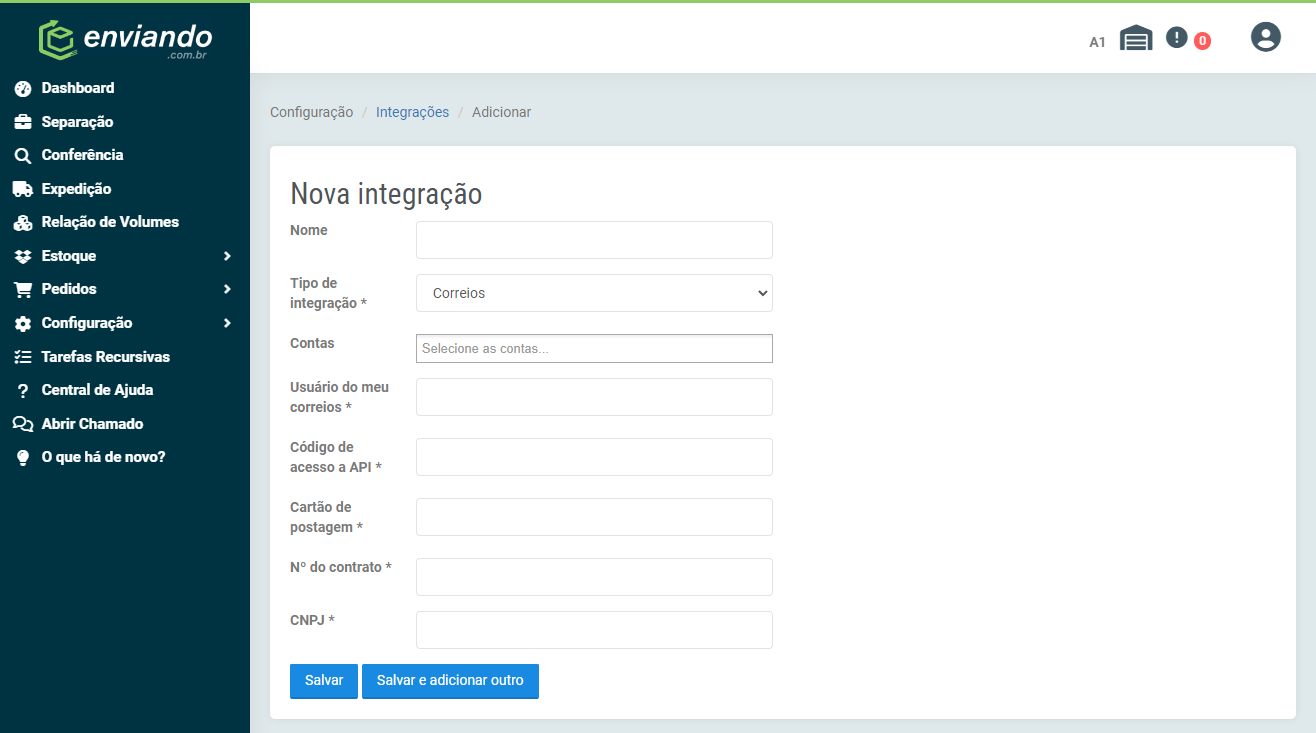
Task: Open Conferência sidebar item
Action: pyautogui.click(x=82, y=155)
